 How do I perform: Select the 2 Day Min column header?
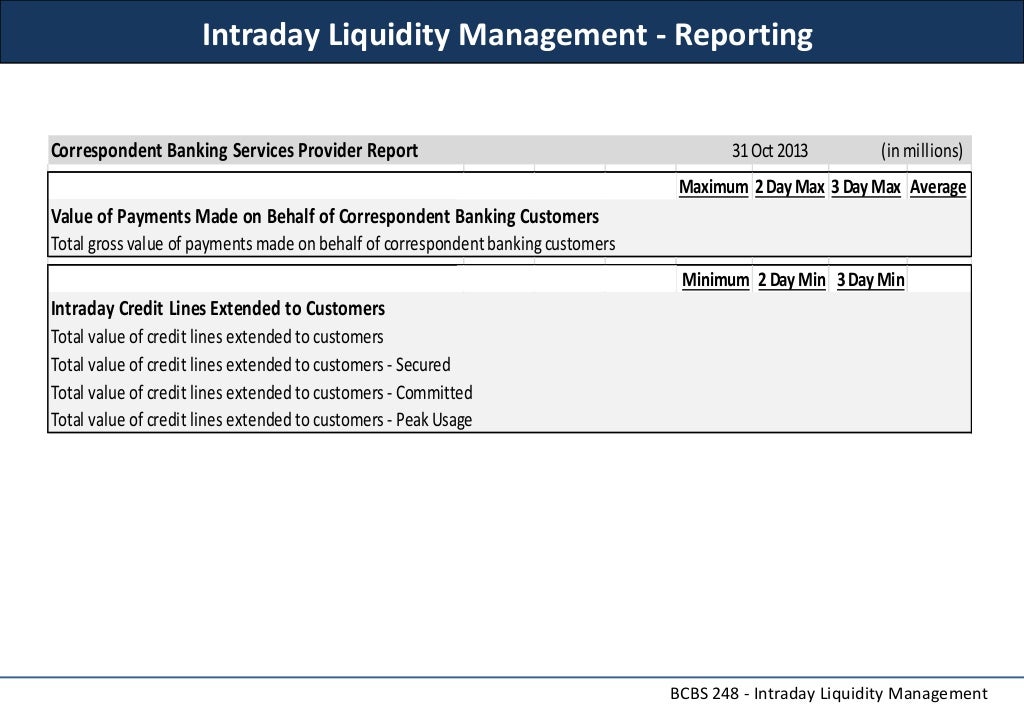(x=792, y=280)
